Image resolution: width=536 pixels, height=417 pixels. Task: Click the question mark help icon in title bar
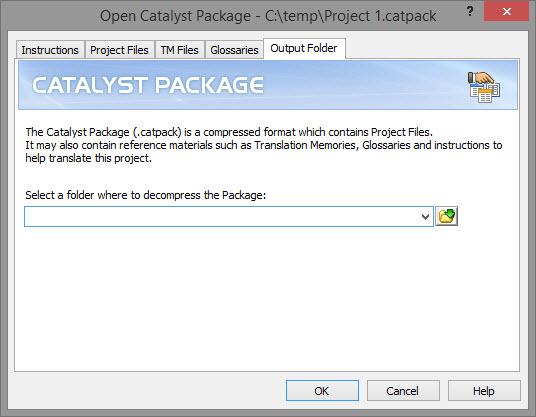[x=470, y=12]
